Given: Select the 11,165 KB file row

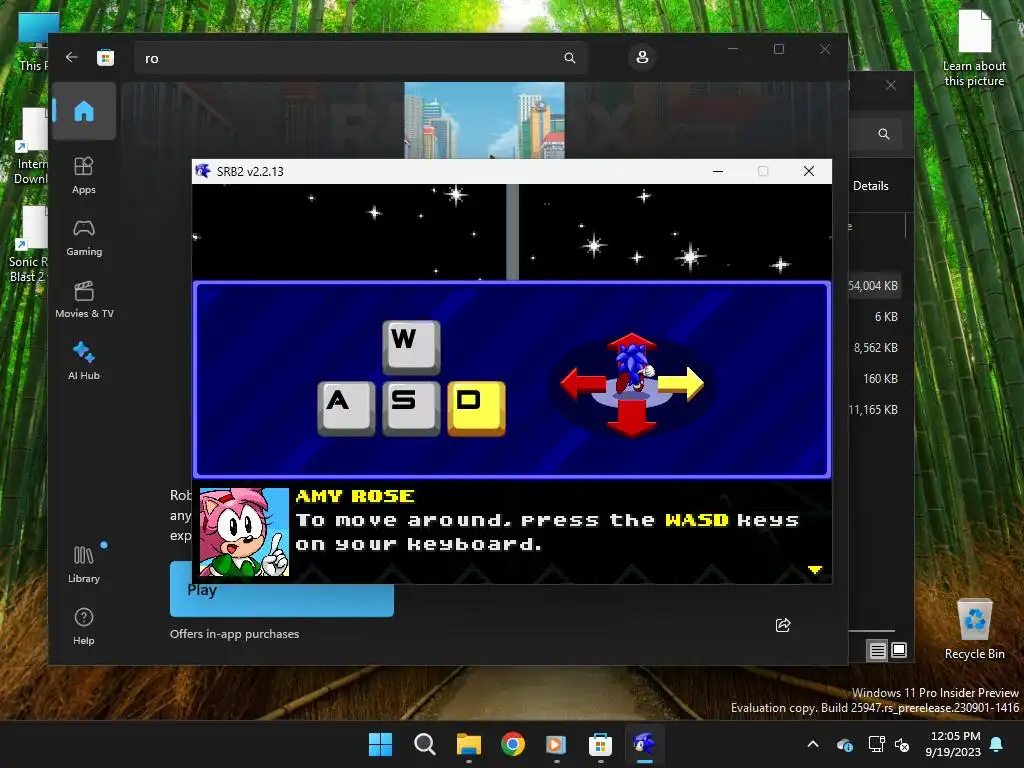Looking at the screenshot, I should [874, 409].
